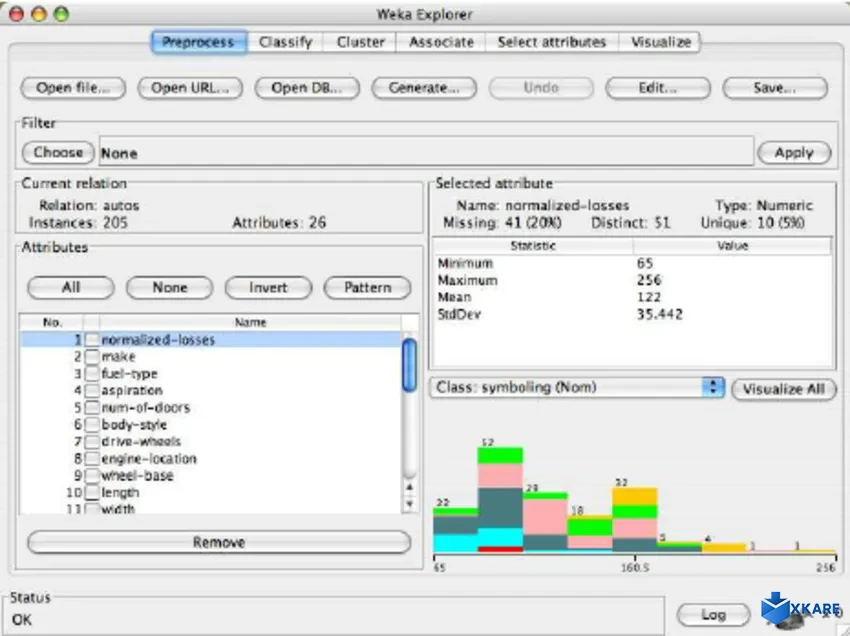This screenshot has height=636, width=850.
Task: Open the Log window
Action: [713, 614]
